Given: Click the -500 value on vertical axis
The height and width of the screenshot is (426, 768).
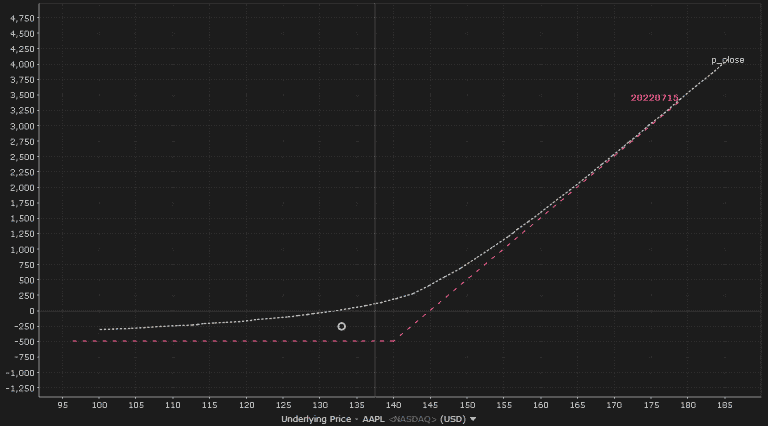Looking at the screenshot, I should pos(23,342).
